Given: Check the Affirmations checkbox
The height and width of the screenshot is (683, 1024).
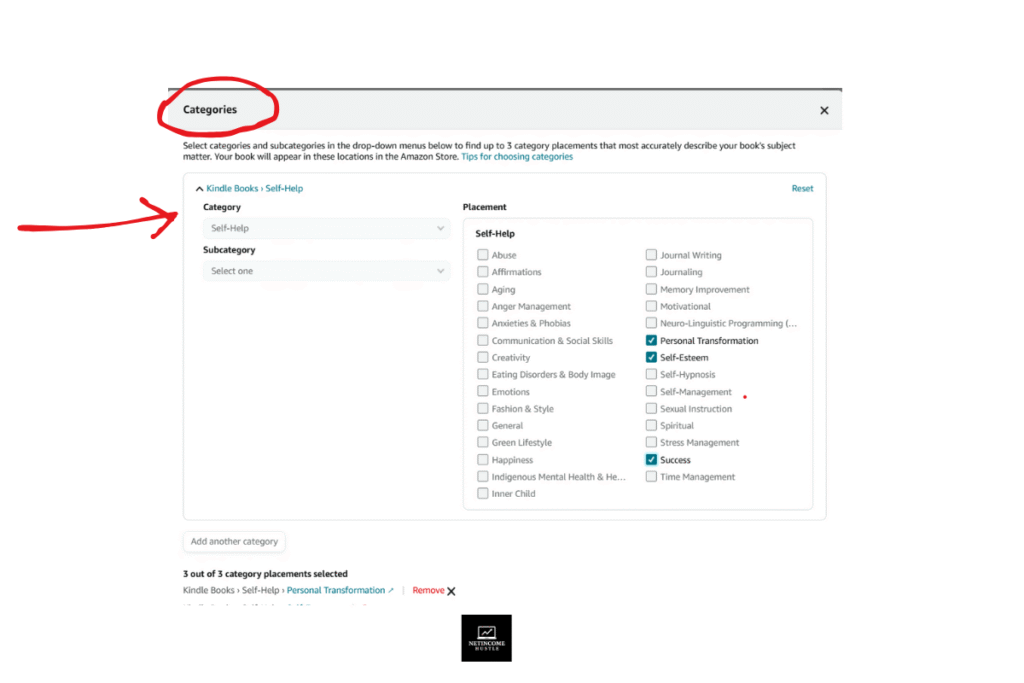Looking at the screenshot, I should [483, 272].
